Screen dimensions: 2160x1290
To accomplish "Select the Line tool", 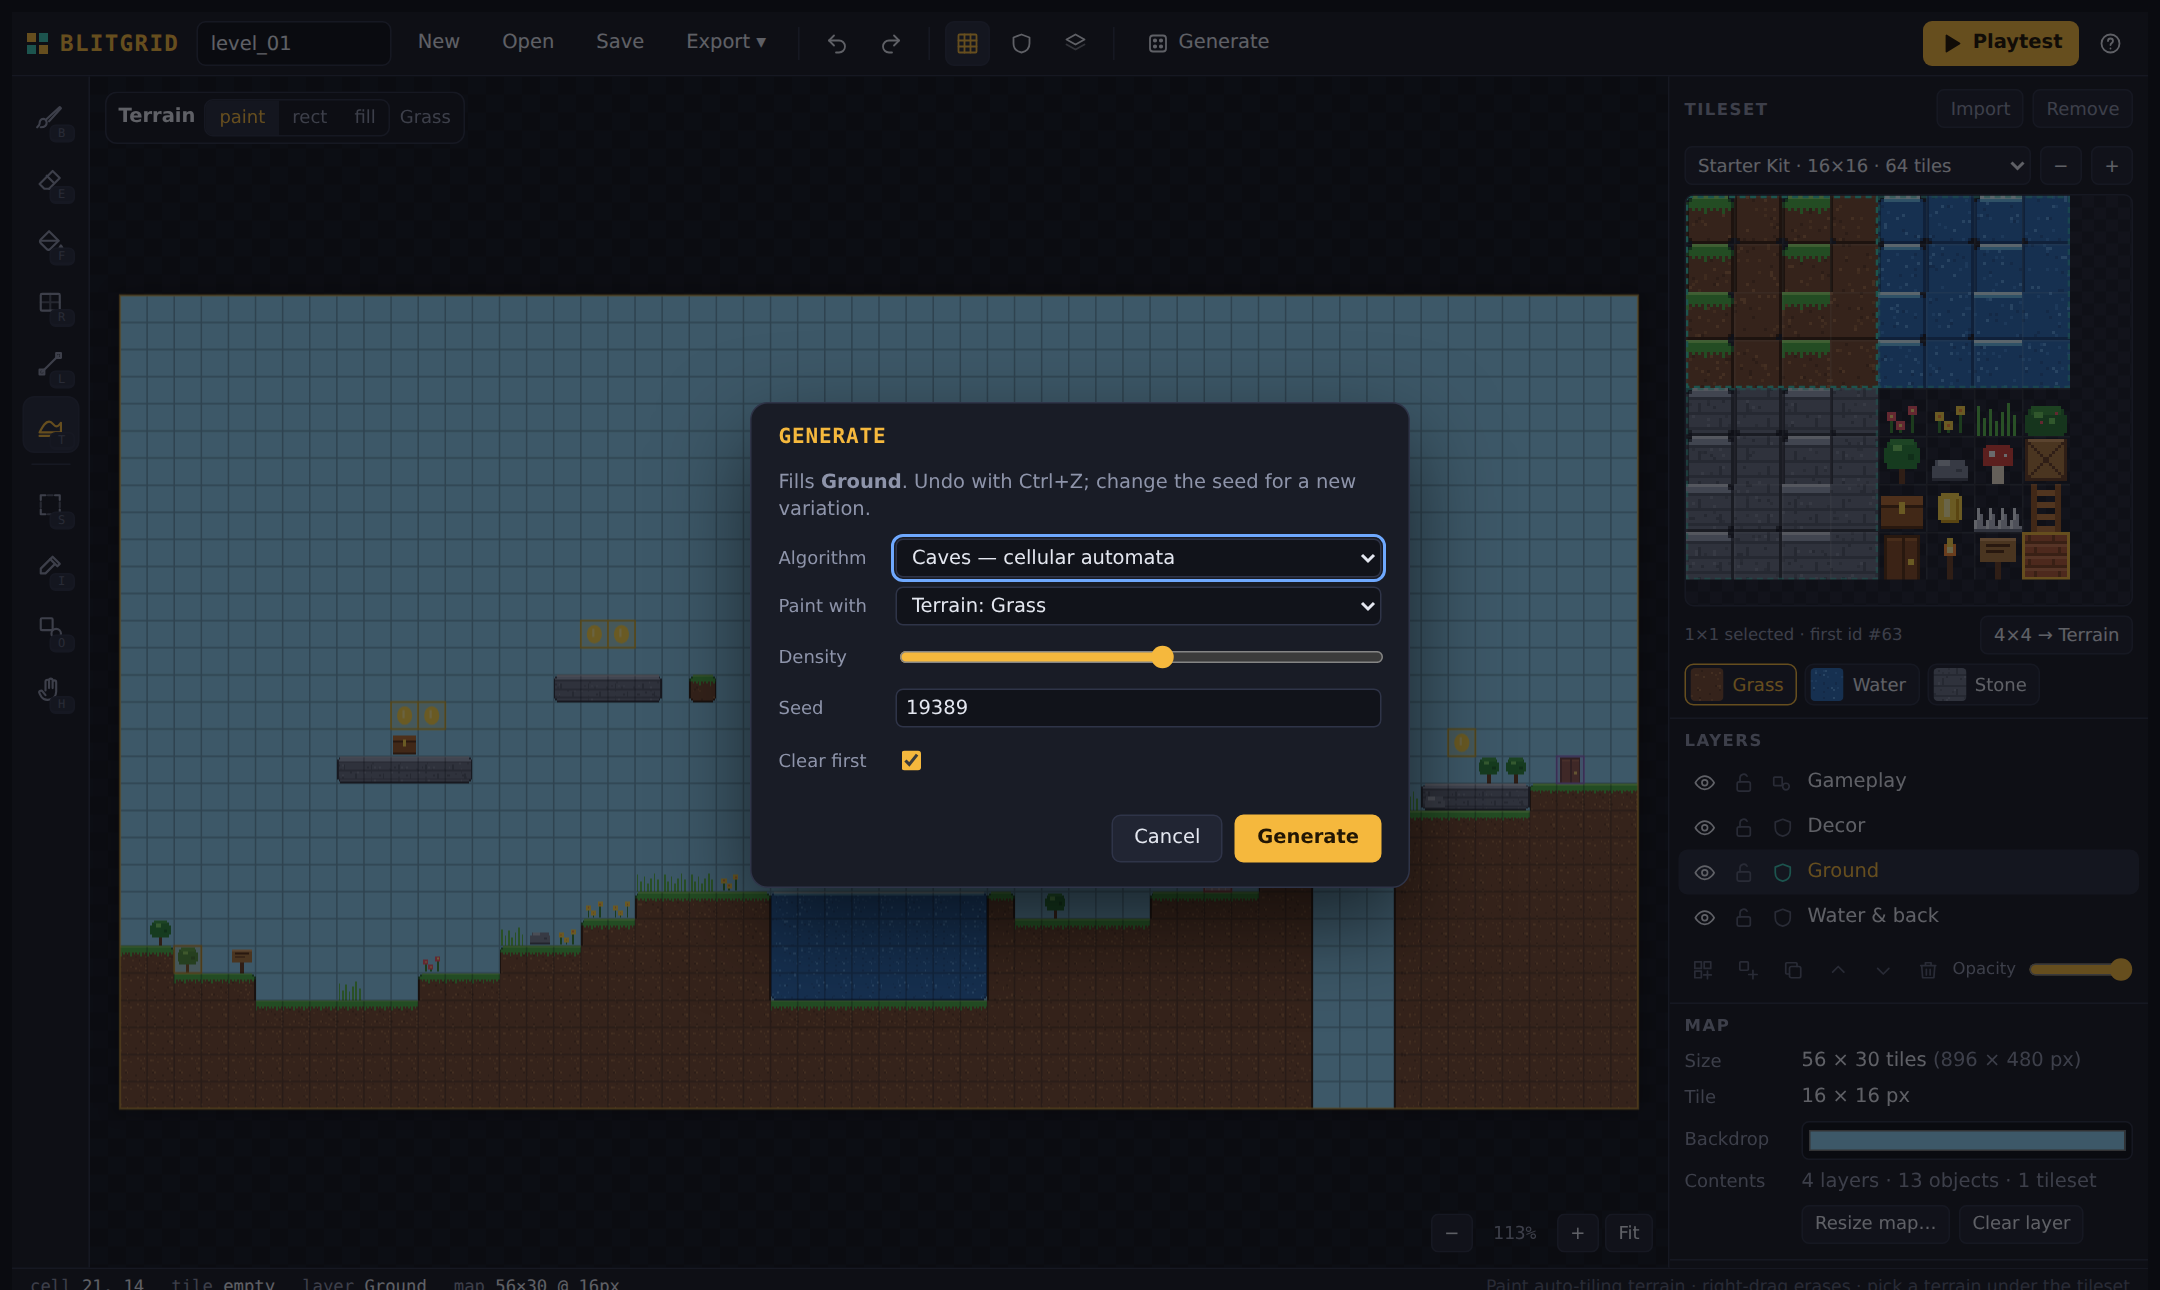I will point(50,364).
